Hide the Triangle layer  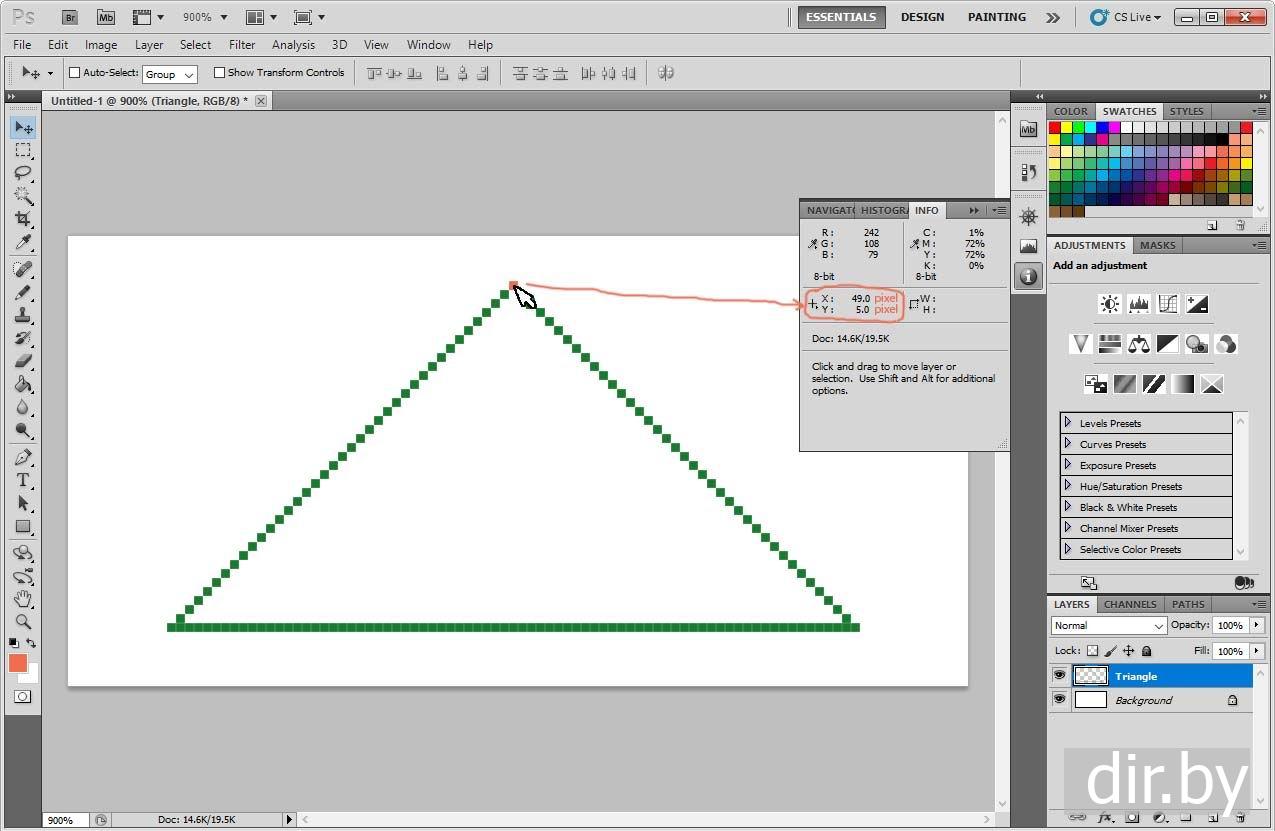click(x=1059, y=676)
